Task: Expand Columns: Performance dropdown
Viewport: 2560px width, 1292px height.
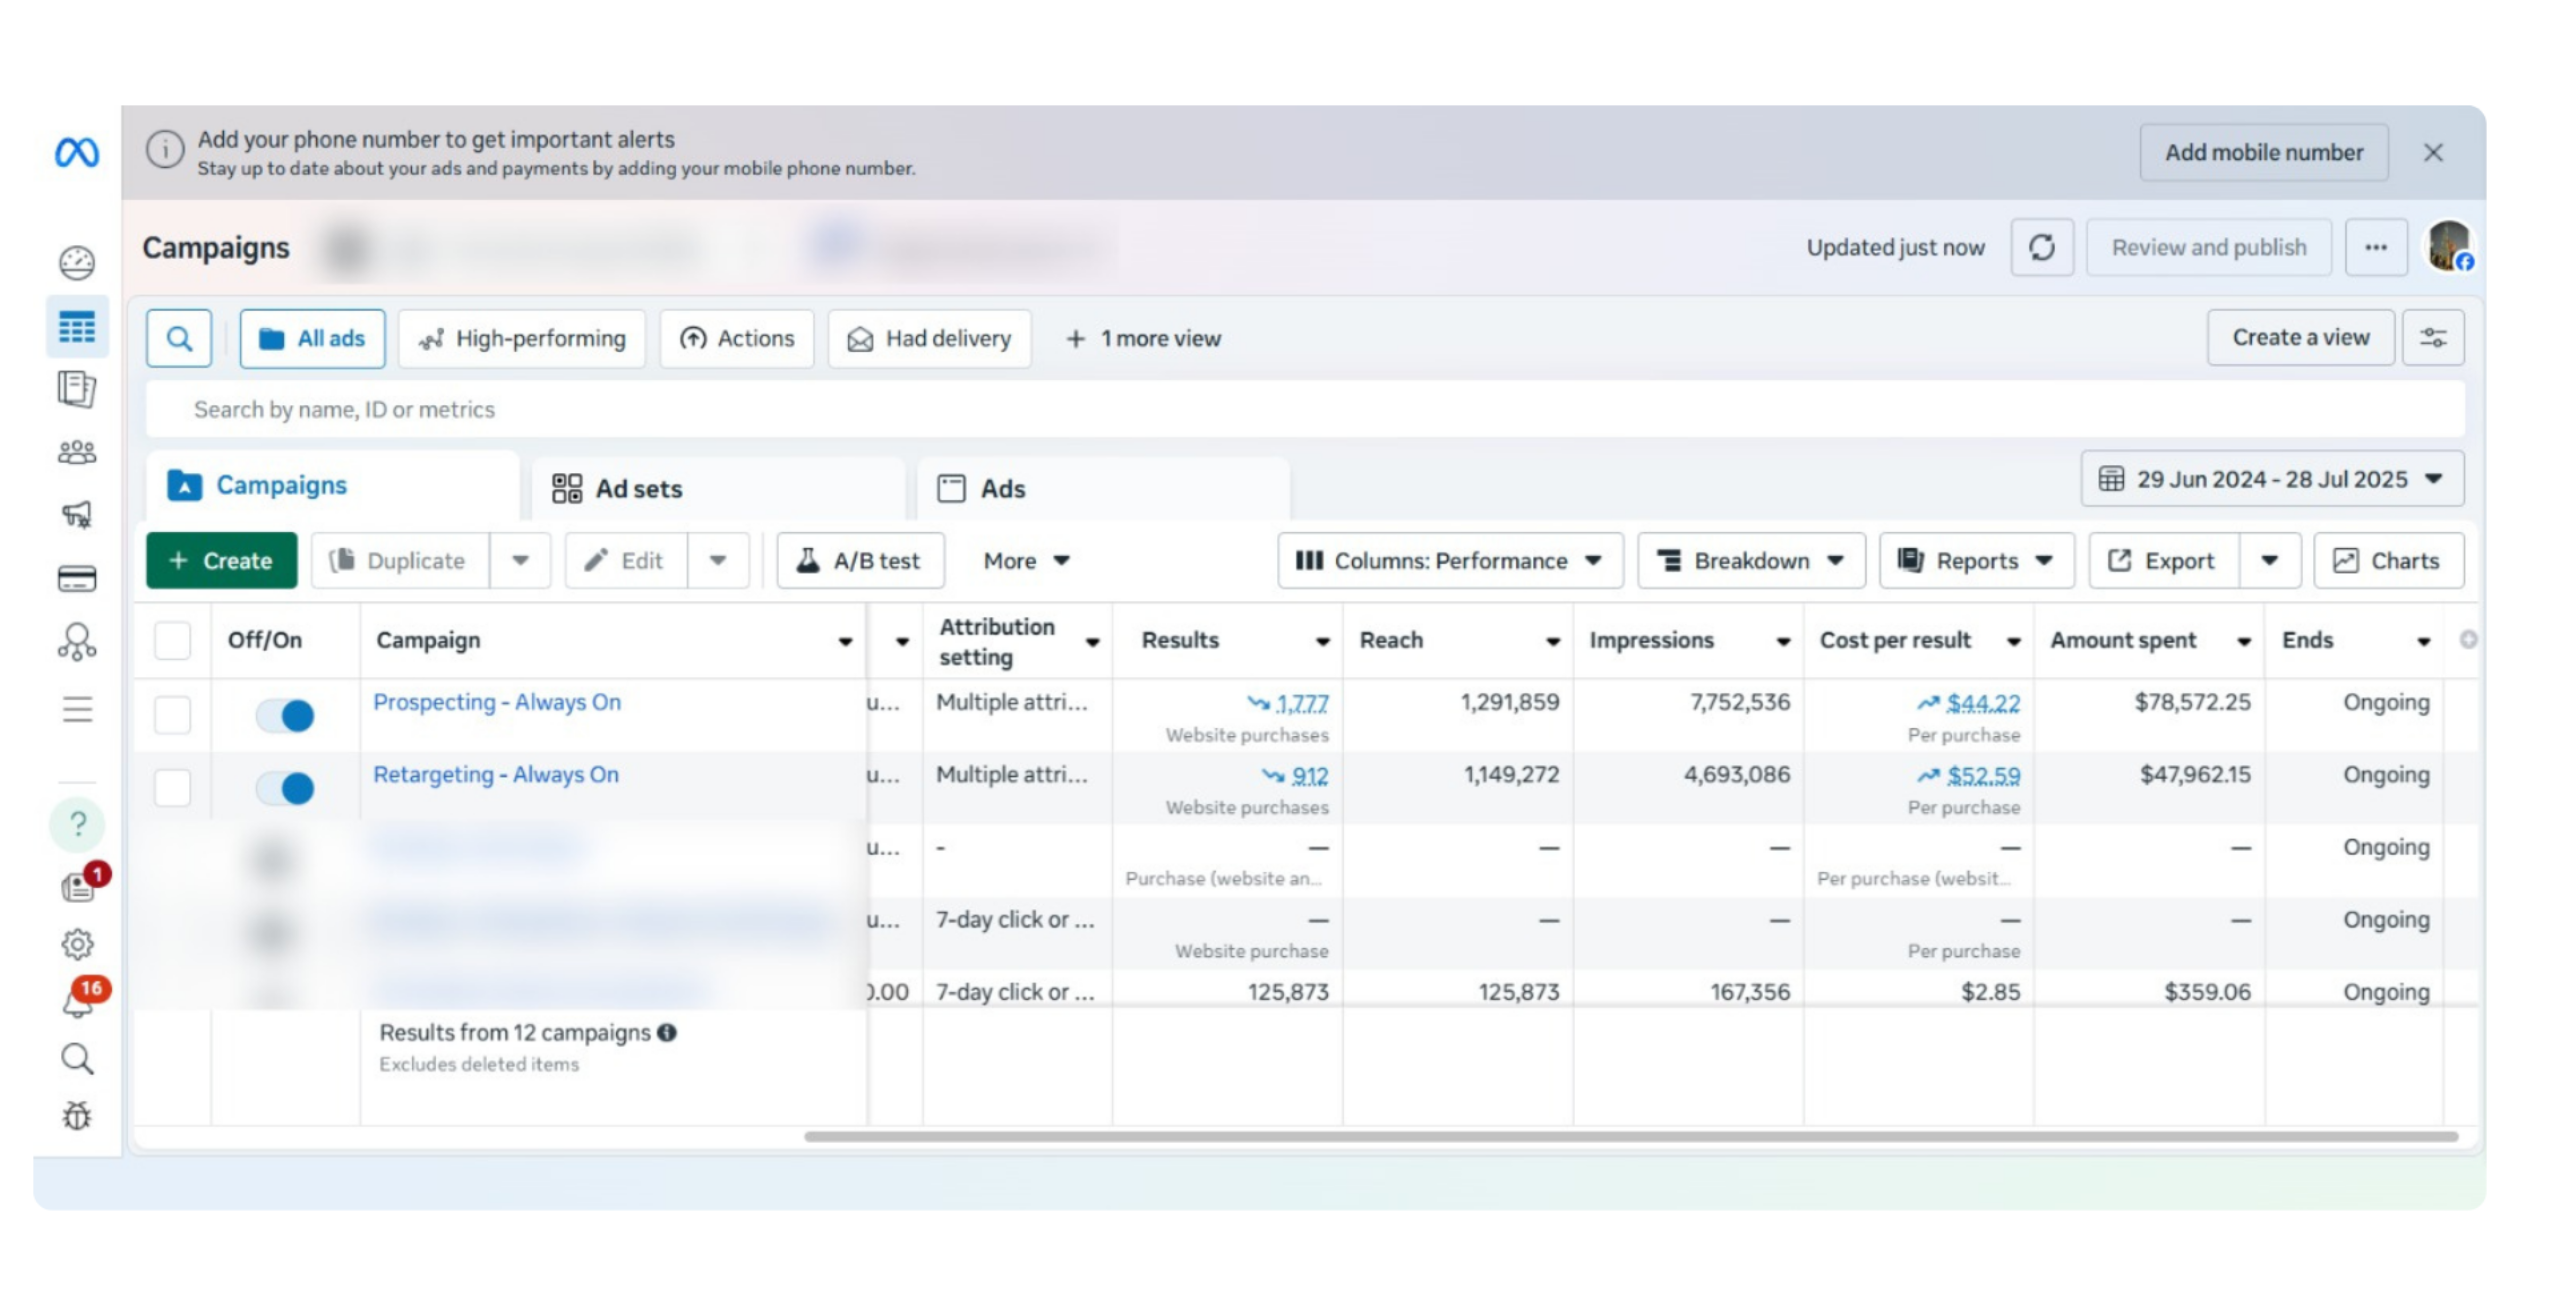Action: click(1449, 561)
